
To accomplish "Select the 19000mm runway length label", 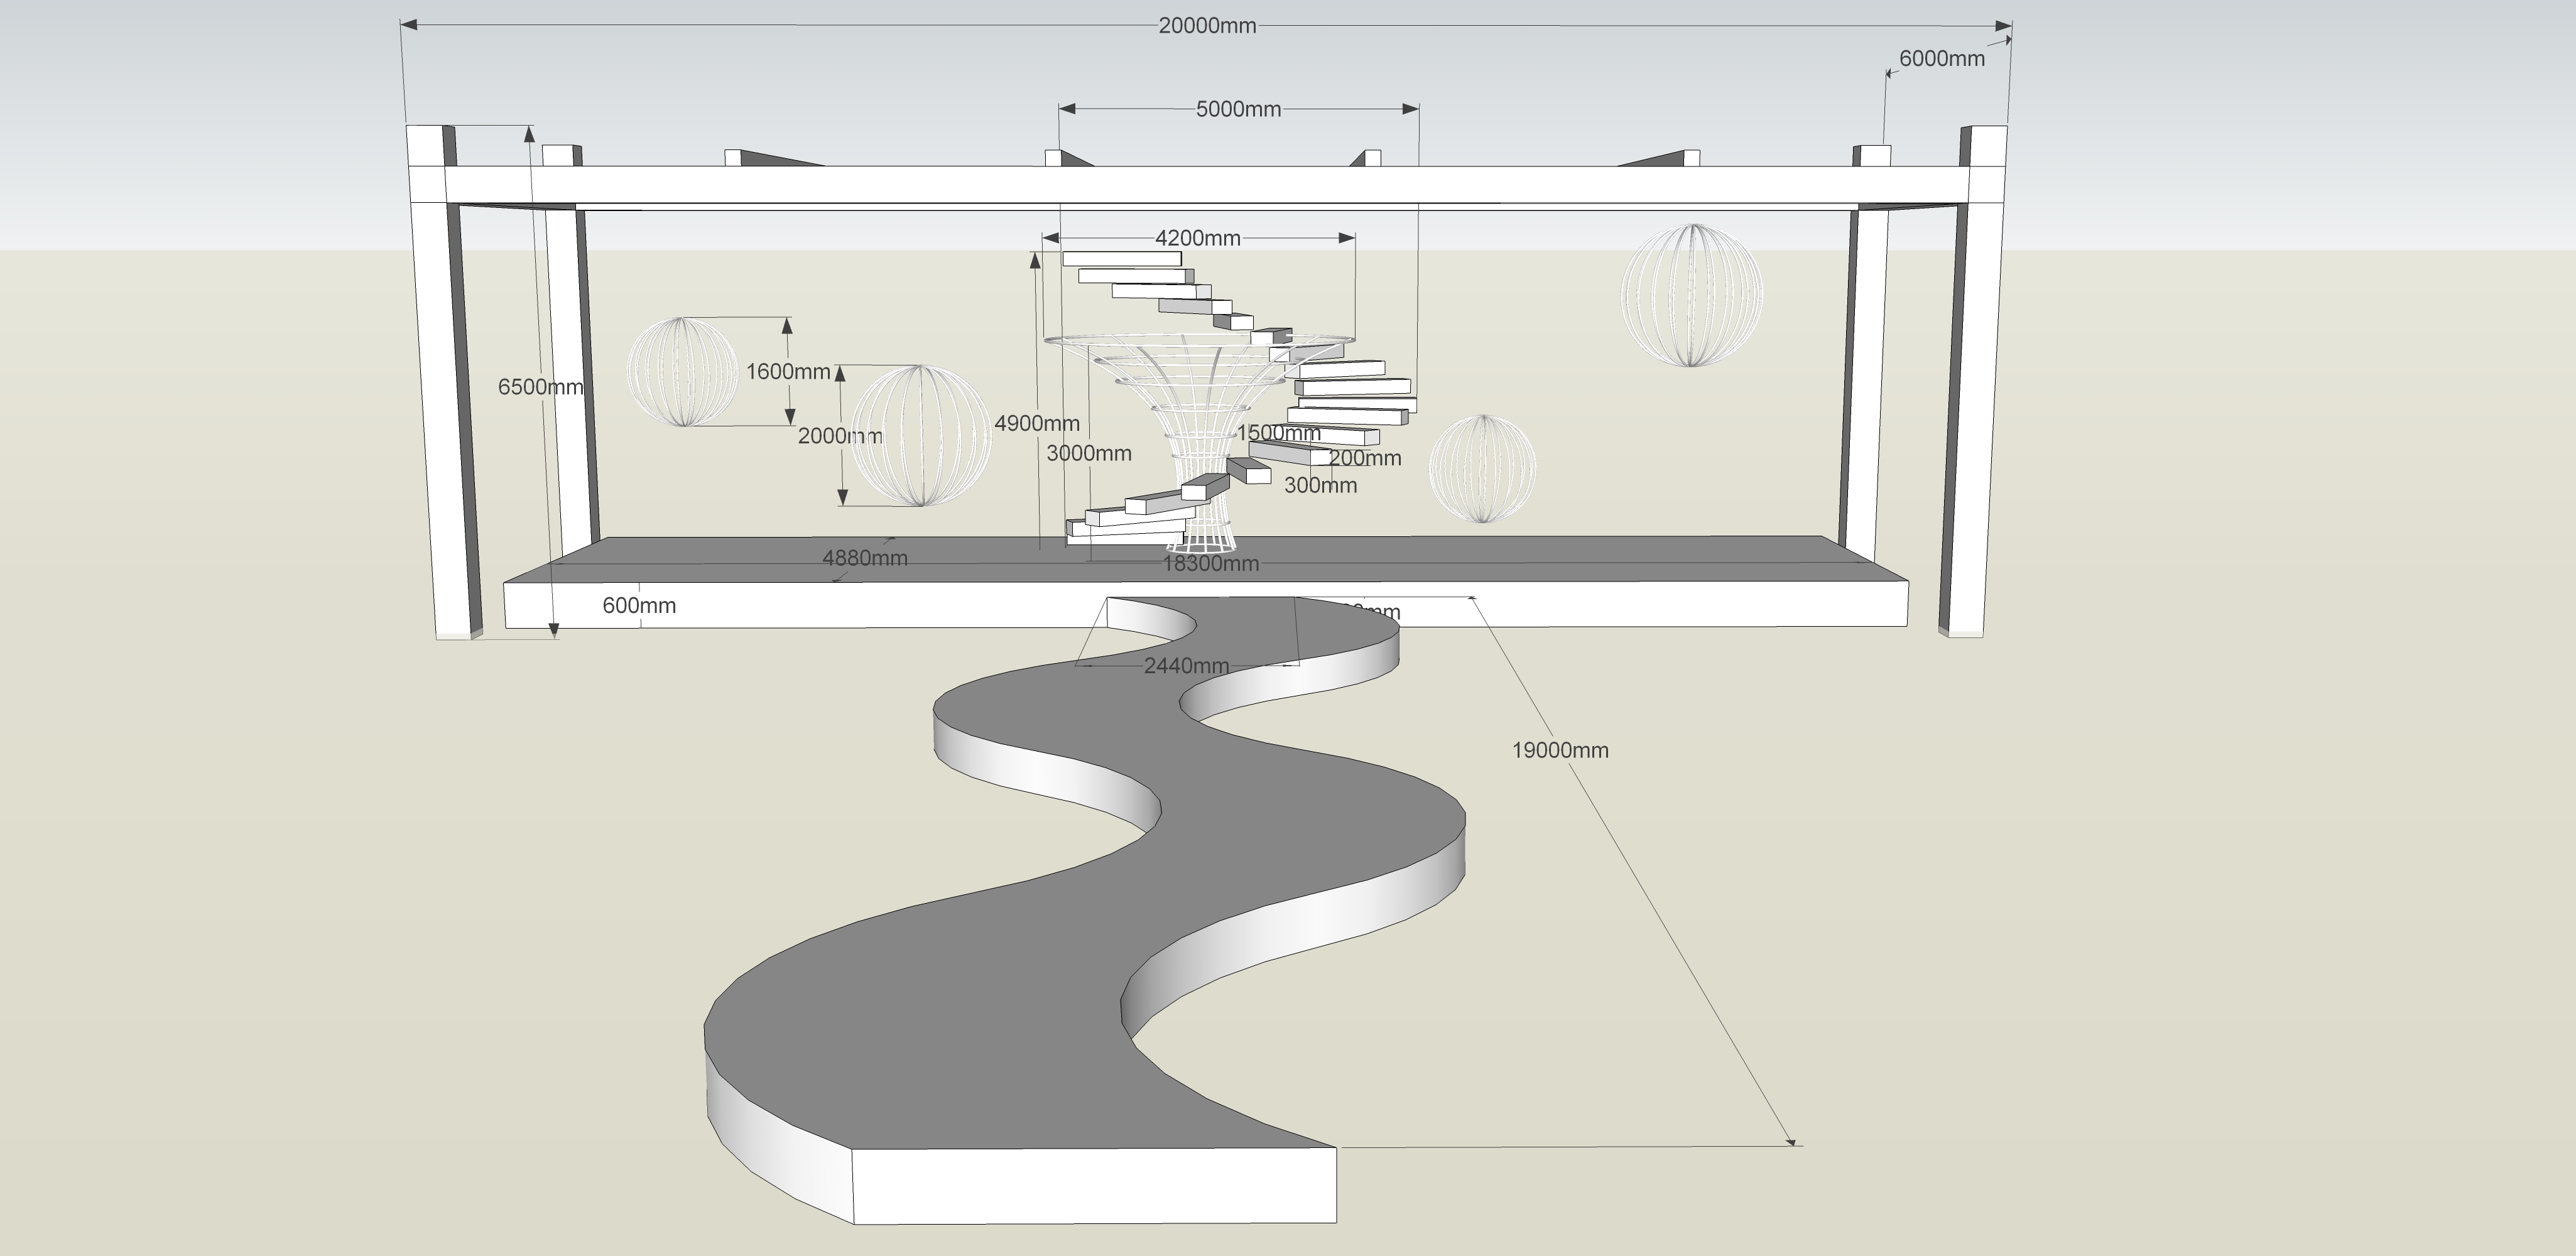I will point(1560,750).
